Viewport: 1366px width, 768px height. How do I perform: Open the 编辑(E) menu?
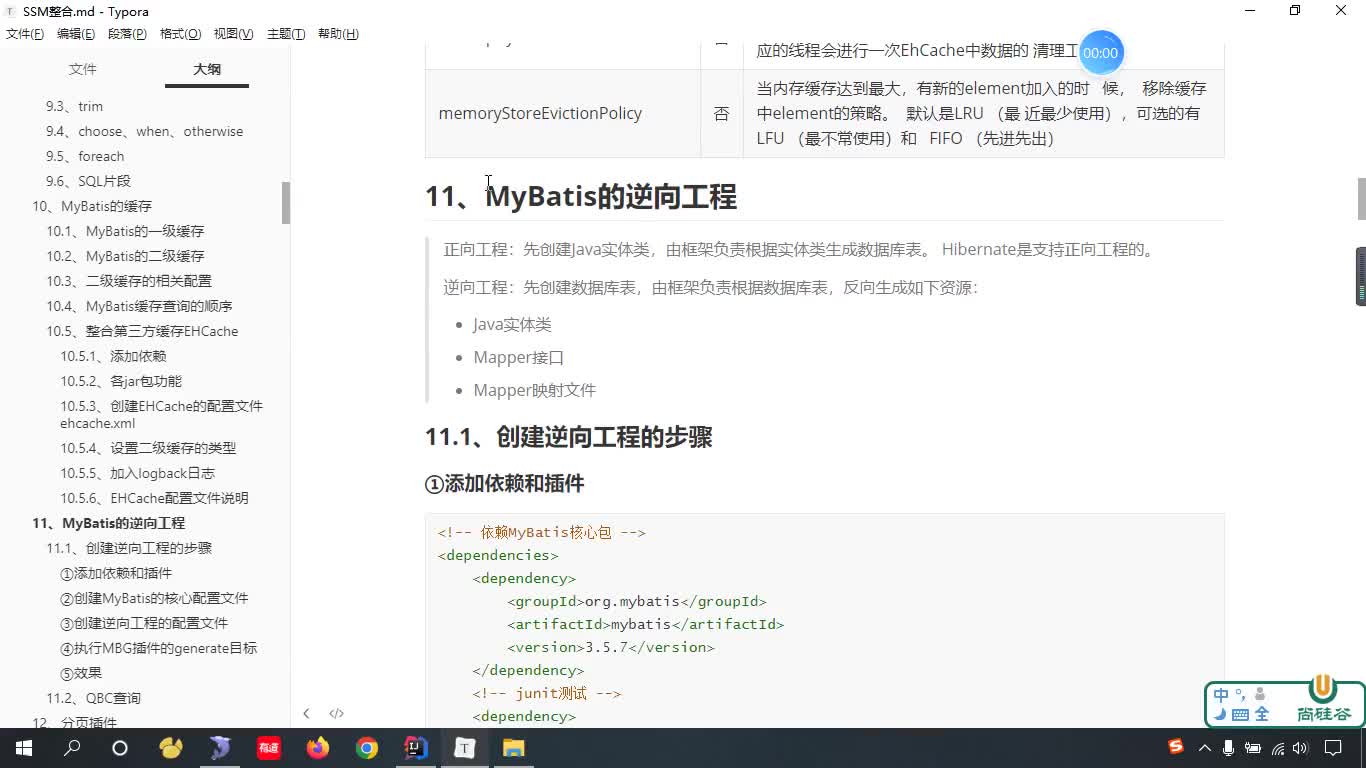point(76,34)
